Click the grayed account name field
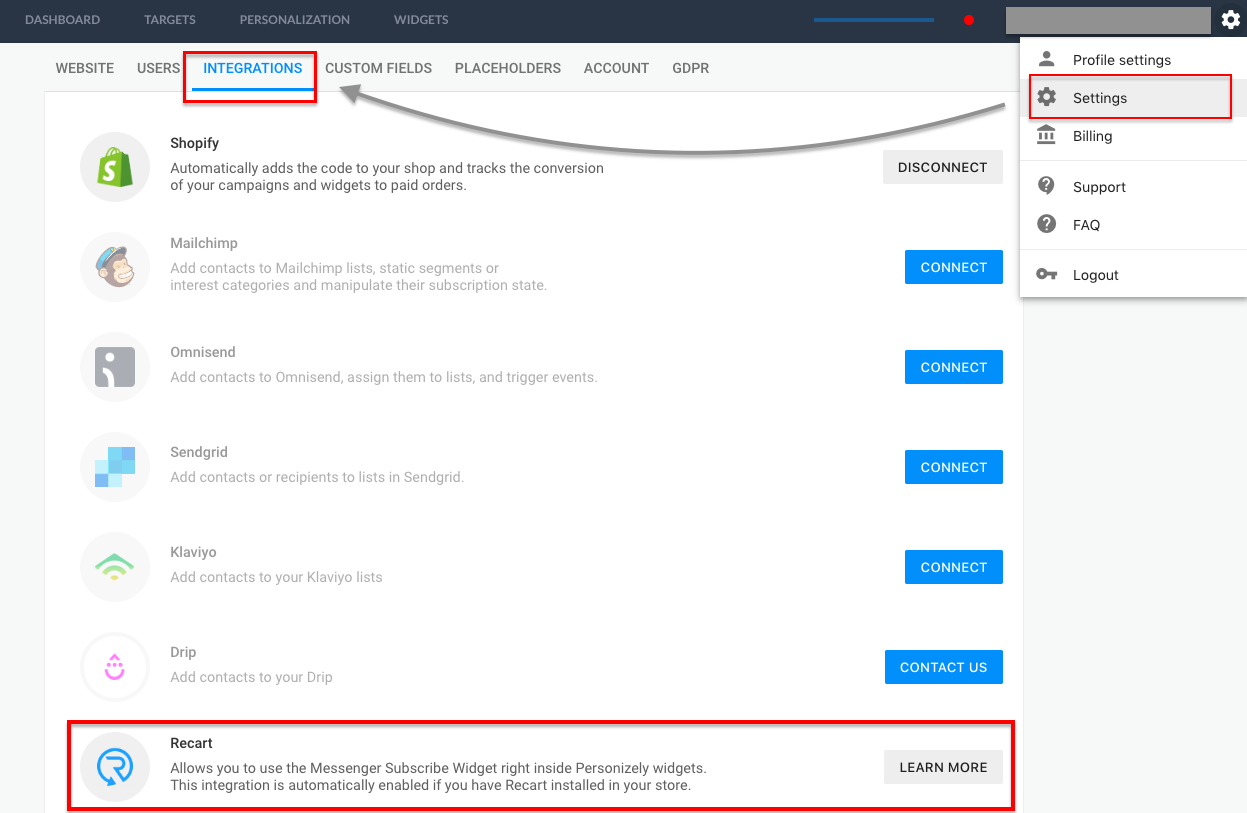Viewport: 1247px width, 813px height. point(1108,20)
